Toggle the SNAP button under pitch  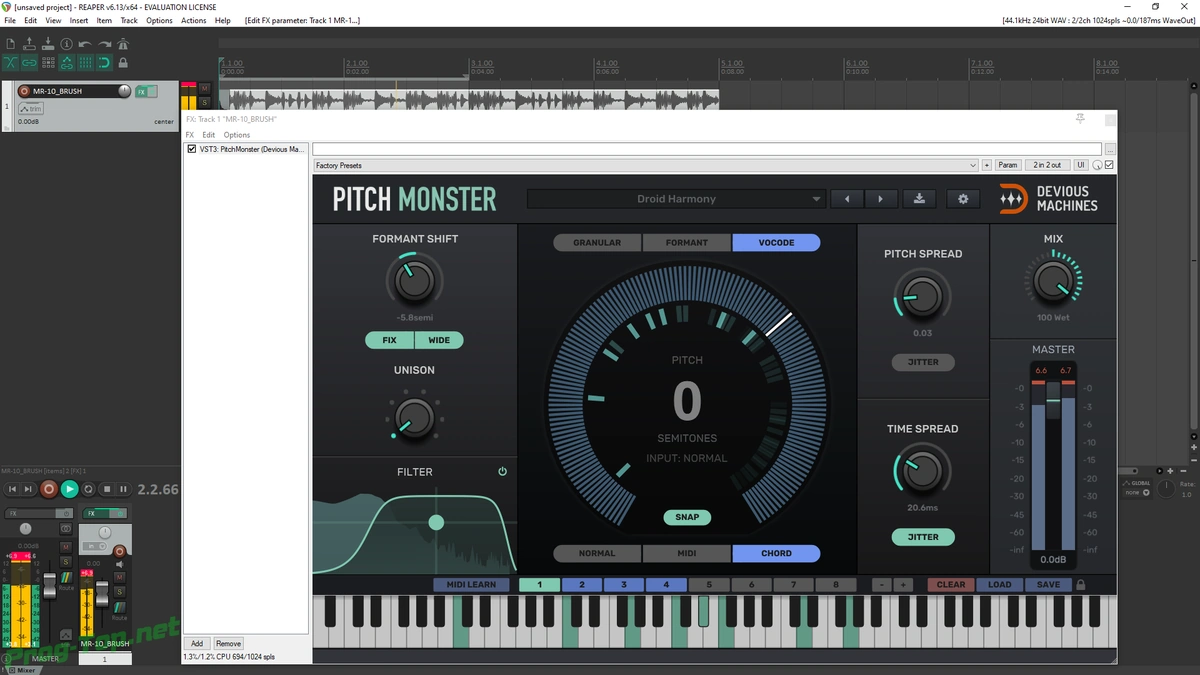pos(687,517)
